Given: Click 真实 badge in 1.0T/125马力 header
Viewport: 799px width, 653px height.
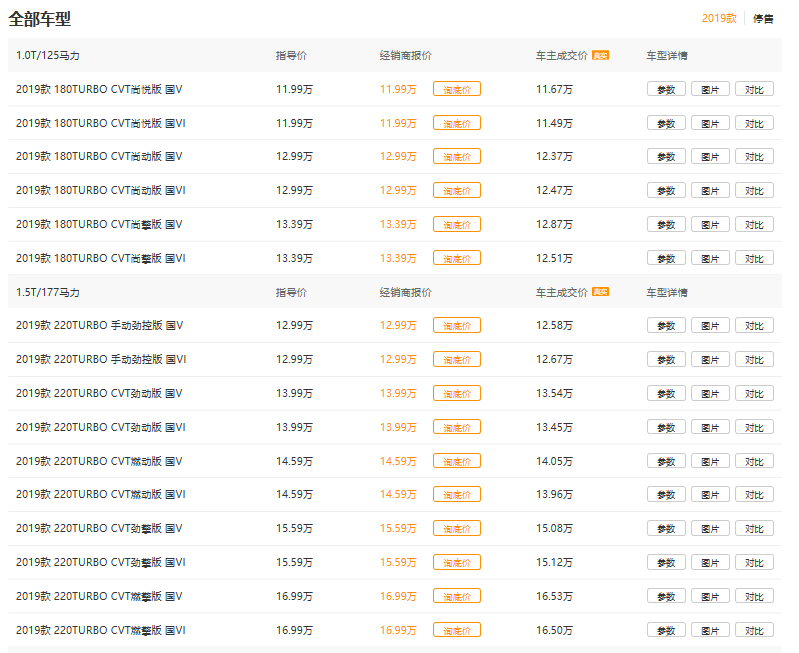Looking at the screenshot, I should tap(600, 55).
